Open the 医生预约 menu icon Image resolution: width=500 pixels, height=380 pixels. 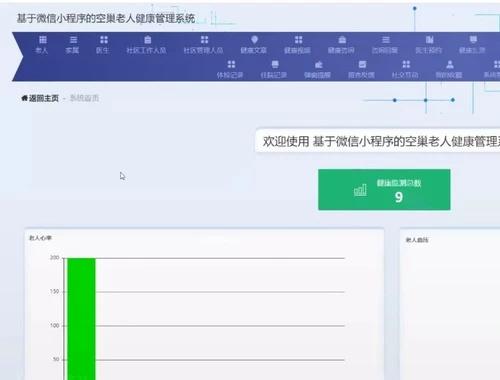(429, 40)
